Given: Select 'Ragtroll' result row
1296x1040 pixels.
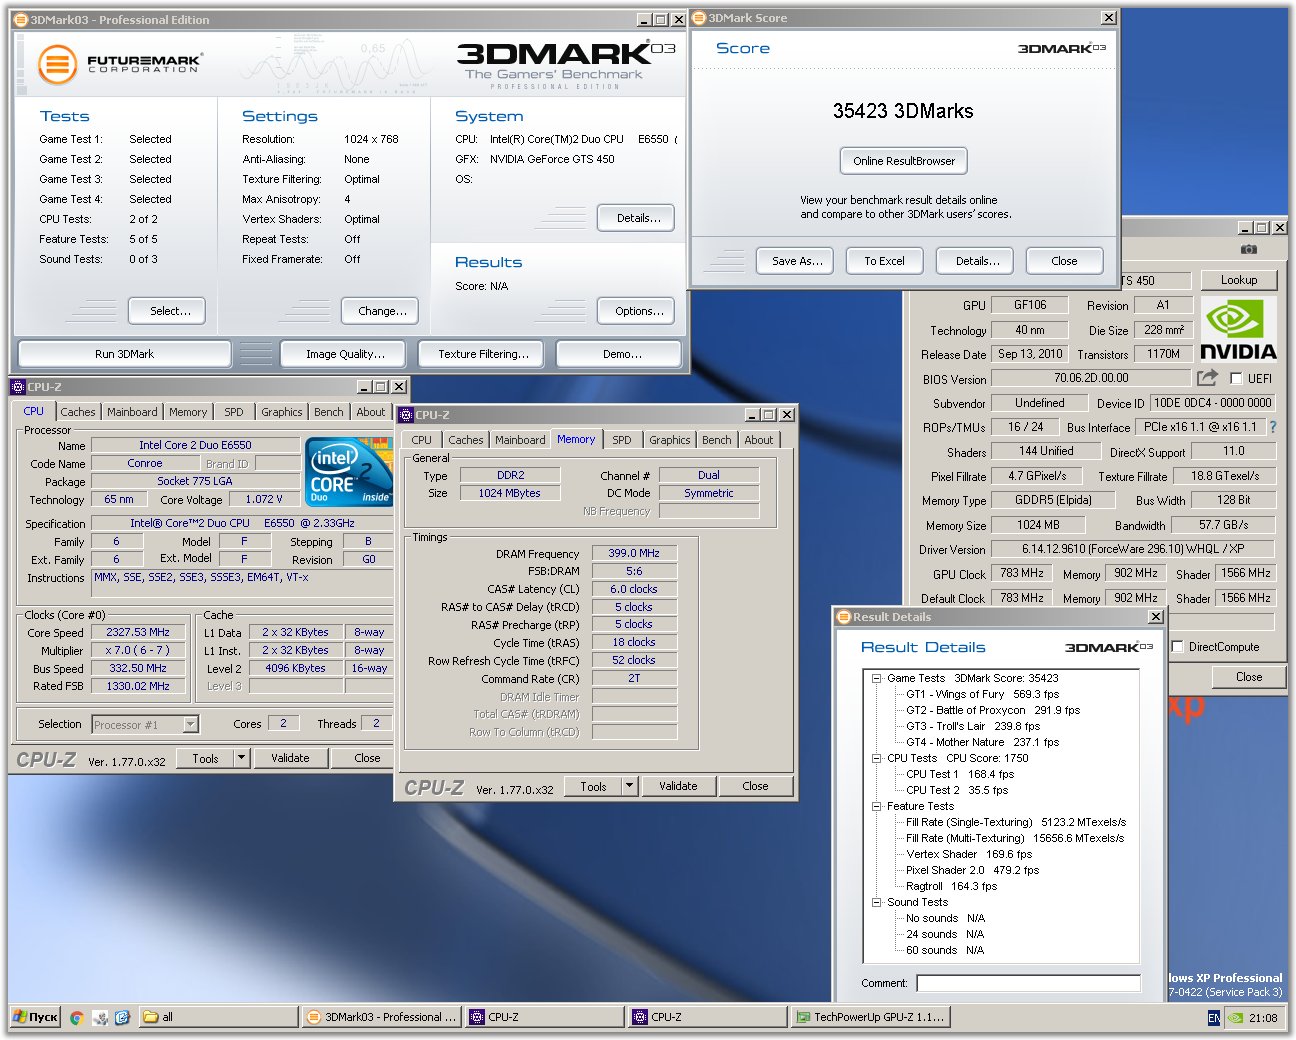Looking at the screenshot, I should (951, 886).
